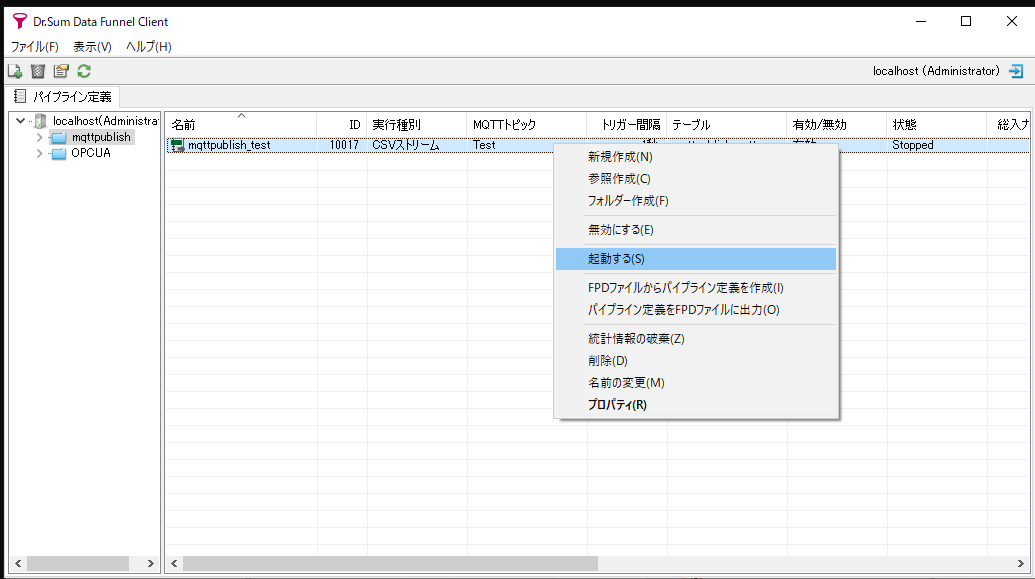Select the localhost(Administra tree root label

(x=106, y=121)
